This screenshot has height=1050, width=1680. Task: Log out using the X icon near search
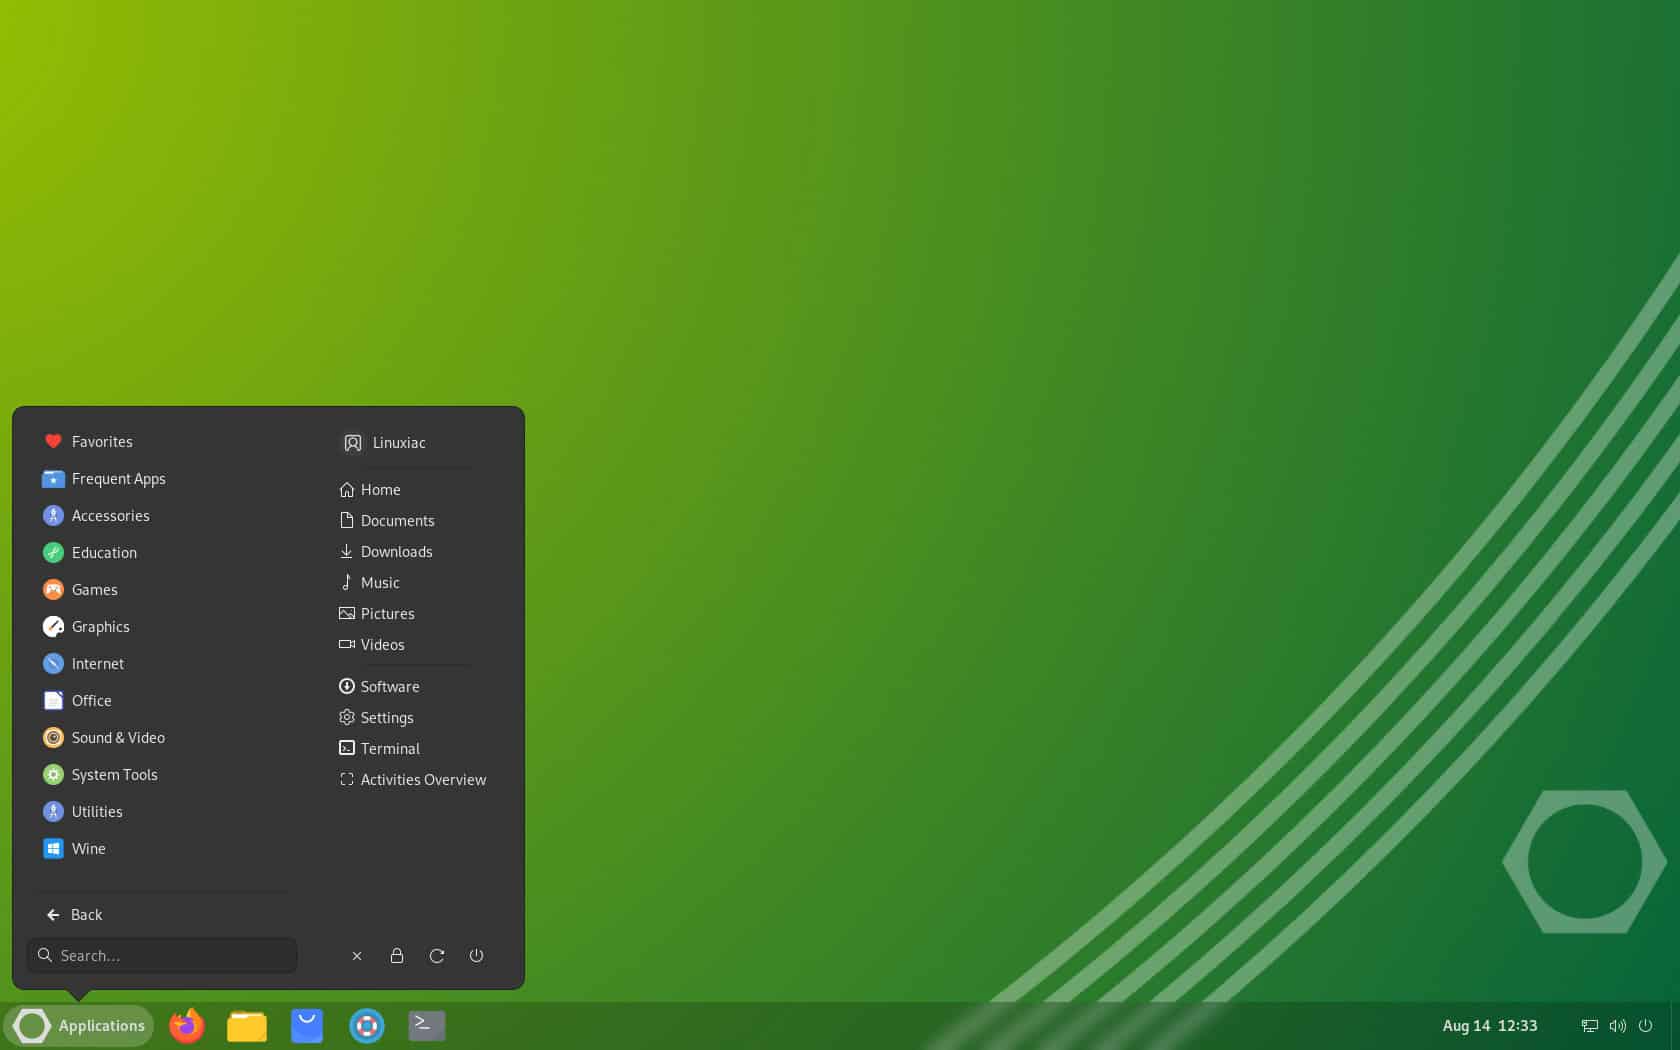(356, 956)
